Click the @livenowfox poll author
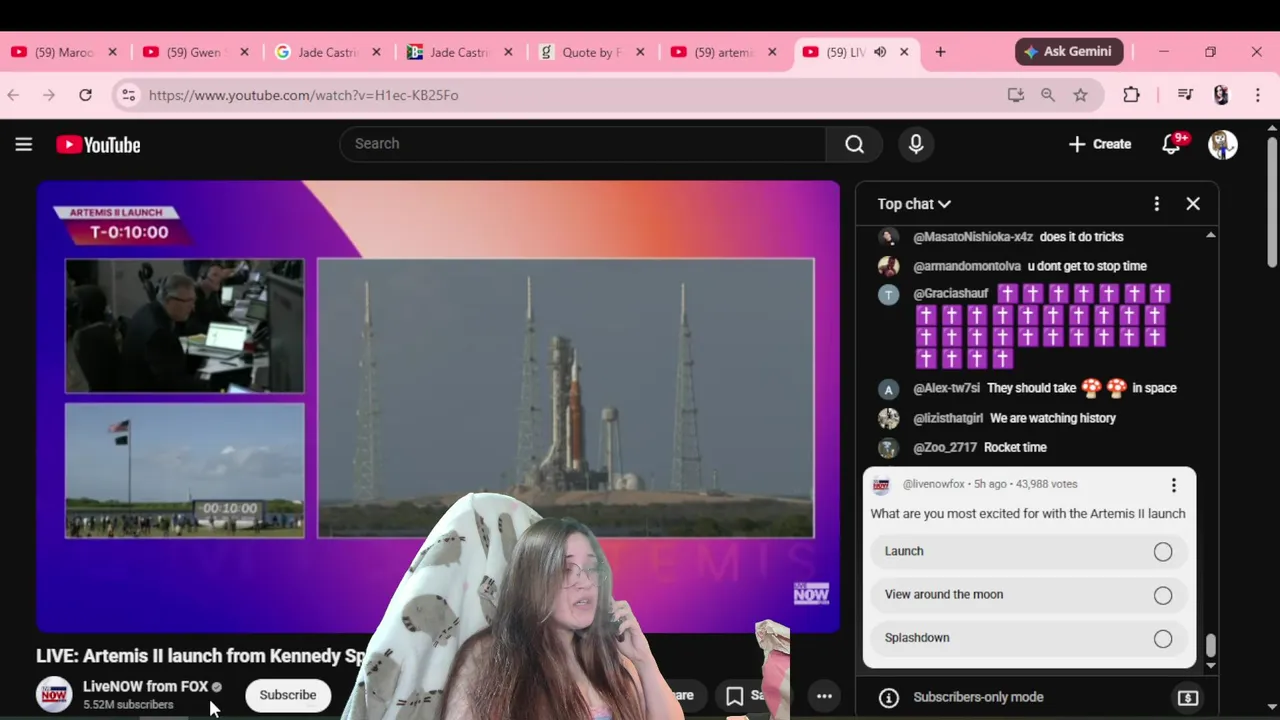The image size is (1280, 720). click(934, 484)
